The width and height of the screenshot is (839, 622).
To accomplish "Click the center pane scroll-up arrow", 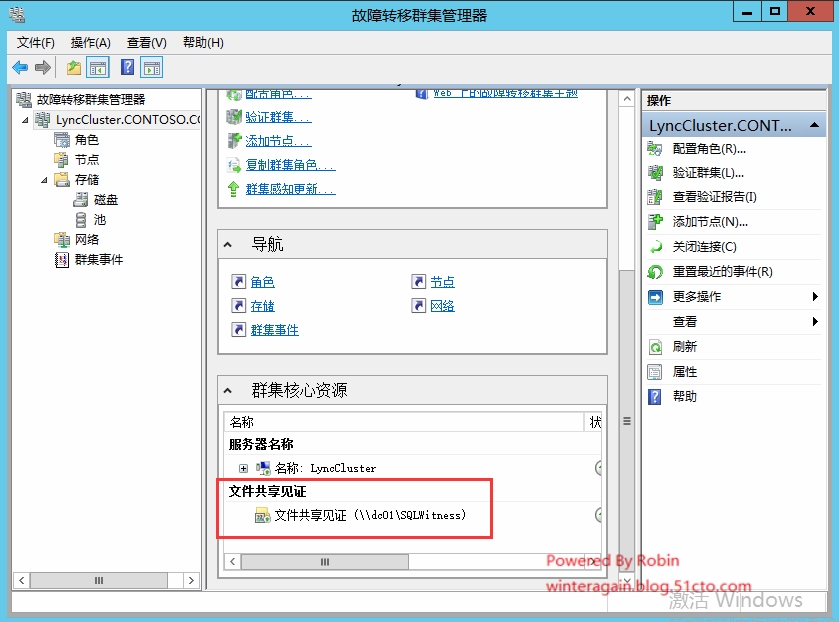I will pyautogui.click(x=627, y=99).
